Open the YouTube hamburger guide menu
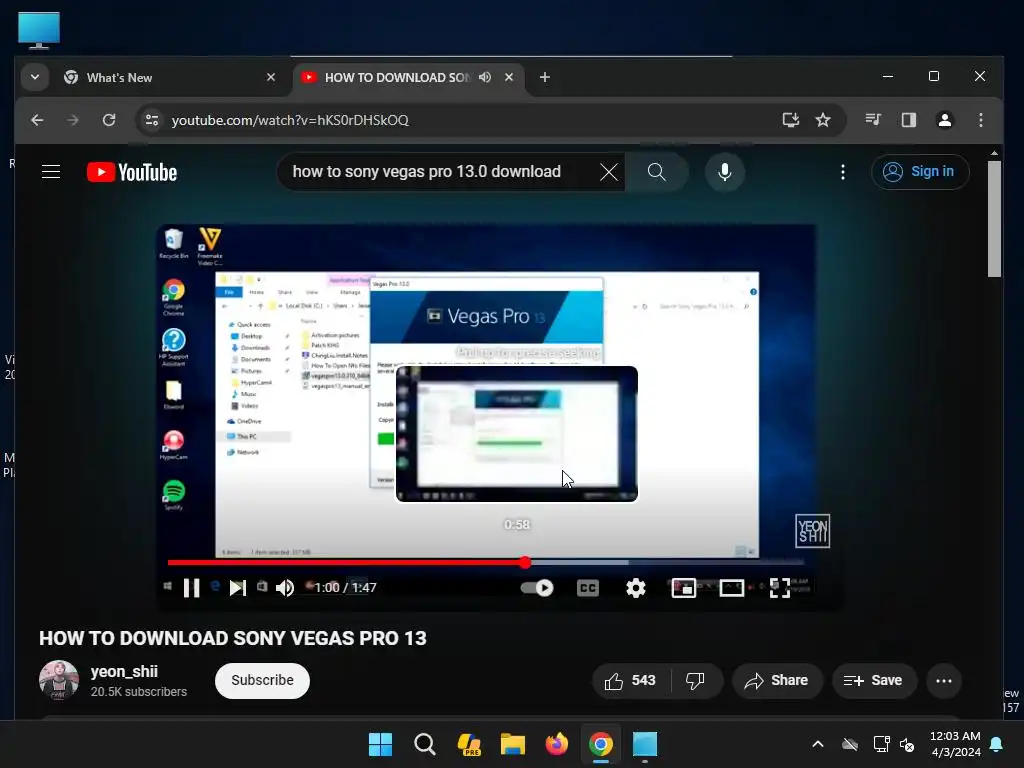Image resolution: width=1024 pixels, height=768 pixels. [51, 172]
